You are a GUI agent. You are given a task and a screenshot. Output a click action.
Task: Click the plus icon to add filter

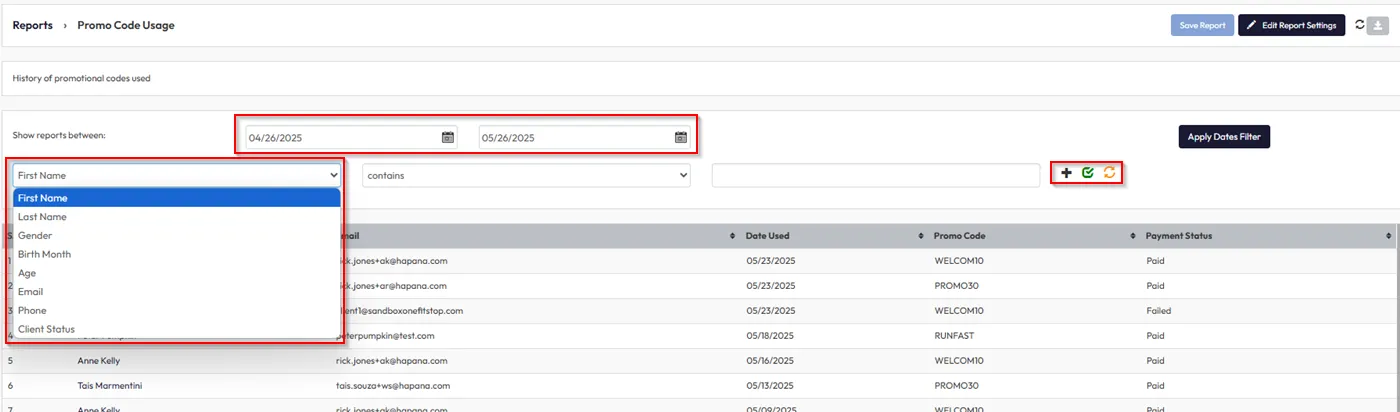1067,173
